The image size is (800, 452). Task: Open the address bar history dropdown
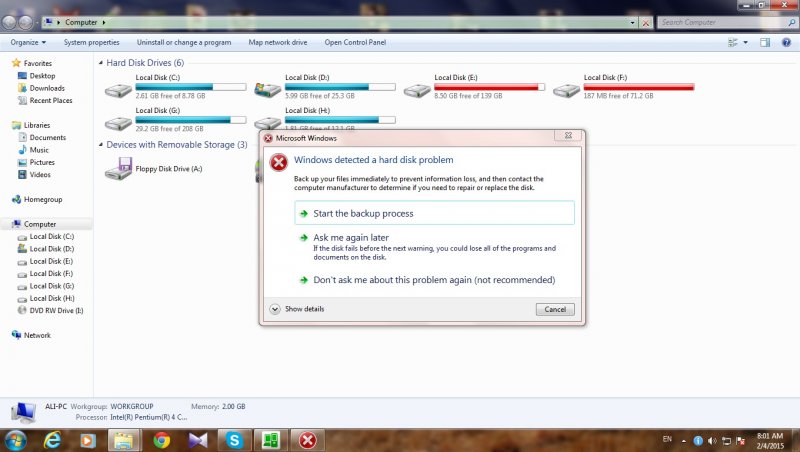click(x=633, y=22)
